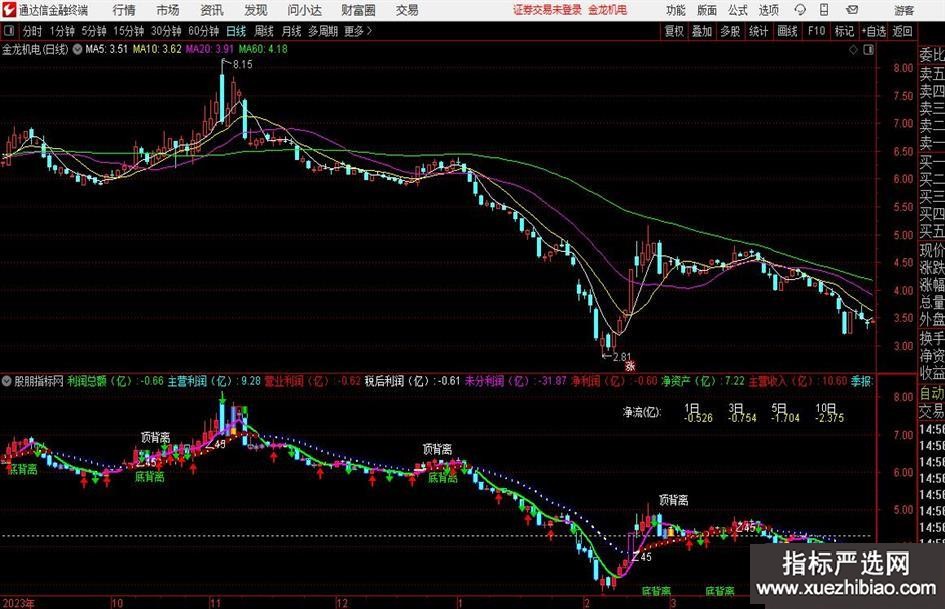Click the round icon beside 股朋指标网

click(x=7, y=381)
